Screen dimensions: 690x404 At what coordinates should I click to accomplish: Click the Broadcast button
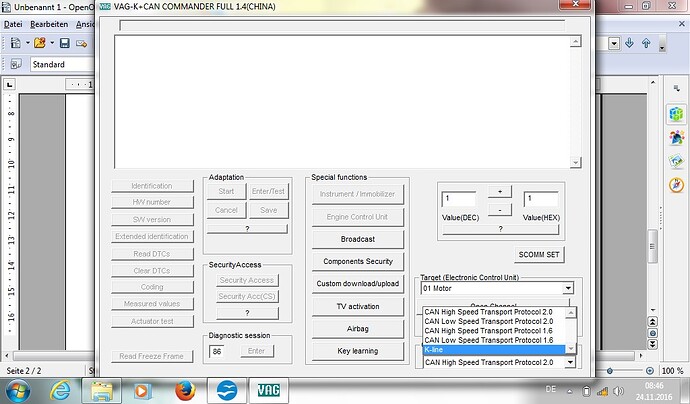358,239
